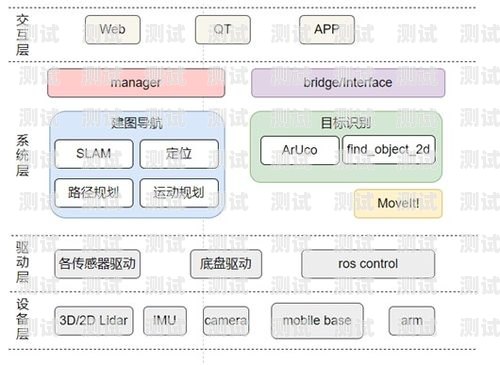Click the 运动规划 box
The image size is (500, 365).
click(x=179, y=193)
